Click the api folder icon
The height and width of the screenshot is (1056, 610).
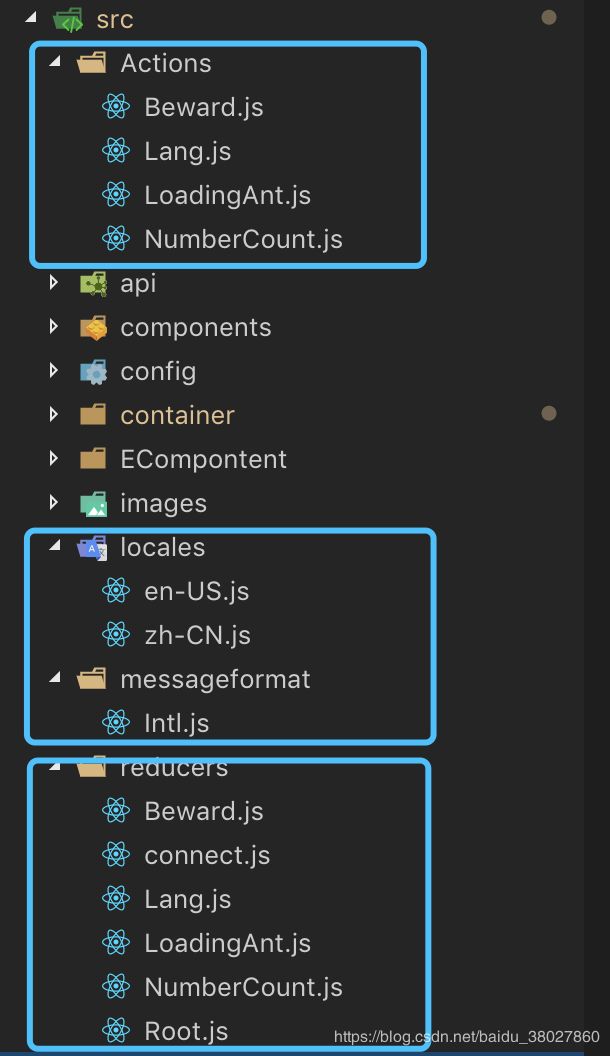[x=93, y=284]
